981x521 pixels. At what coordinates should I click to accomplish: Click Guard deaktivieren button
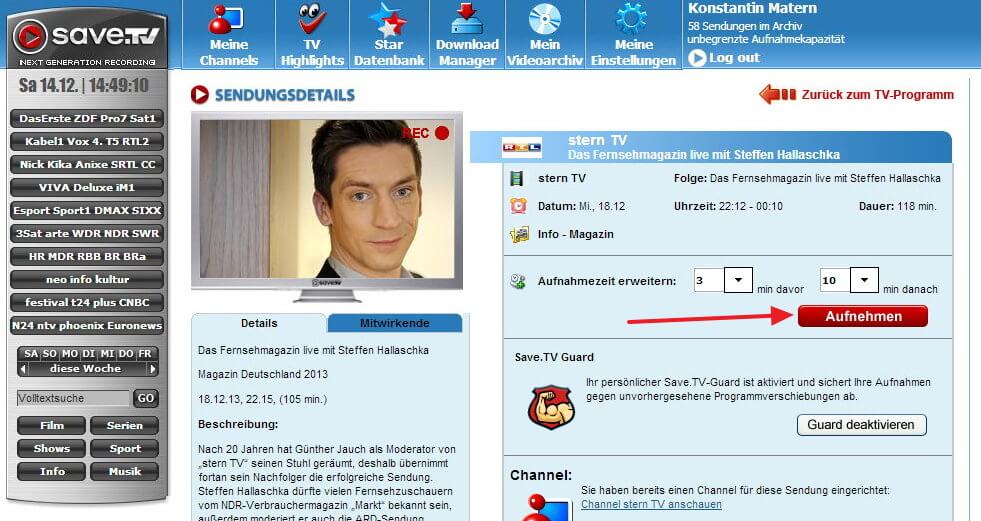click(x=861, y=425)
